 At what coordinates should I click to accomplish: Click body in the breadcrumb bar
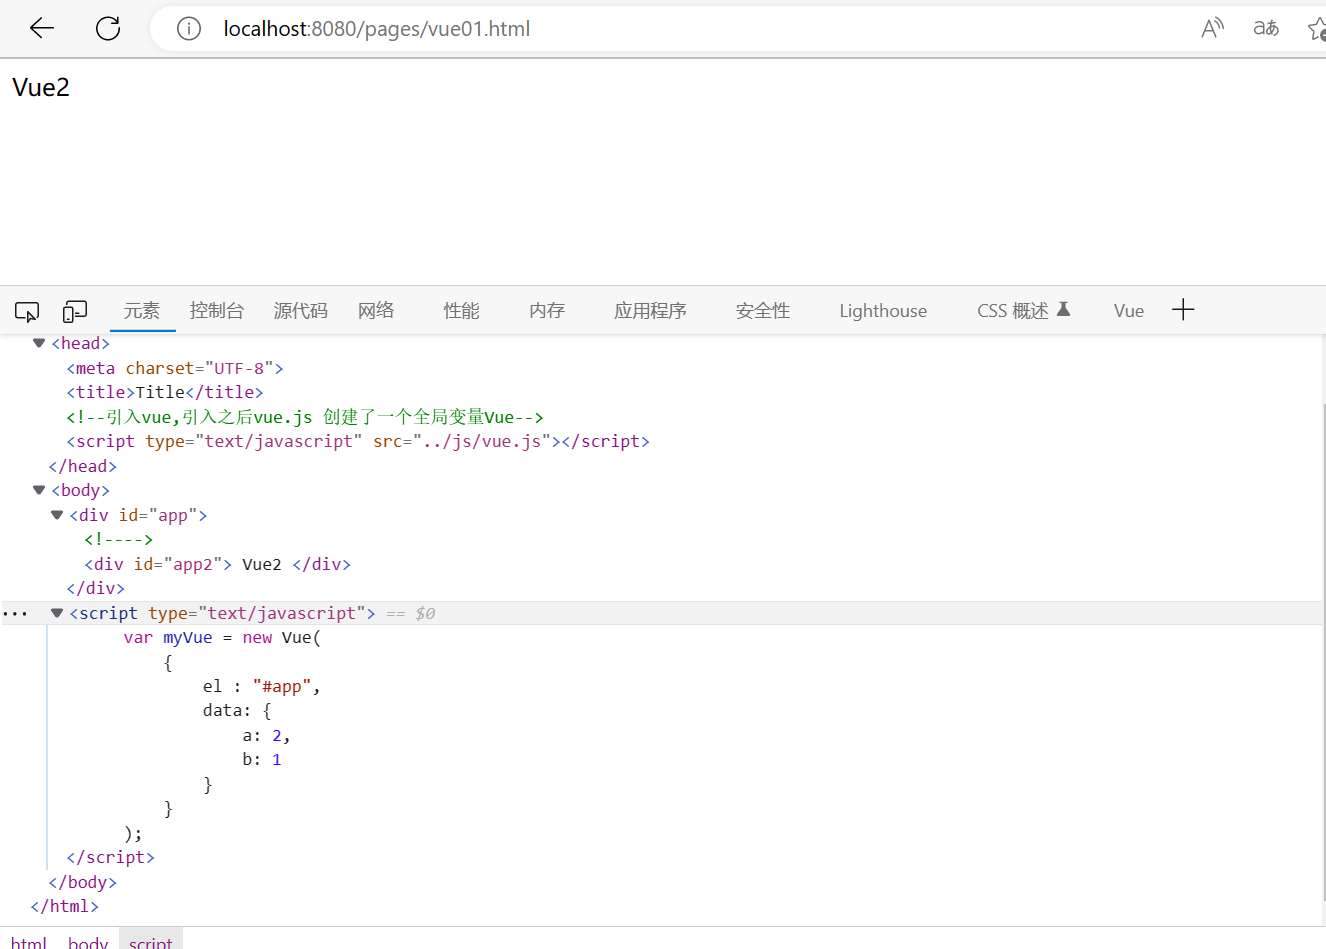[88, 942]
